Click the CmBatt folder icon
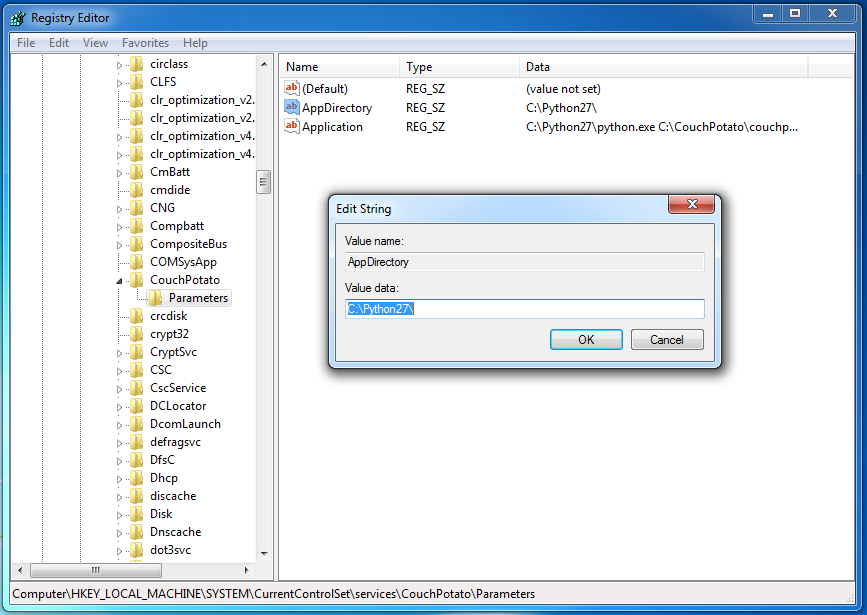 point(137,172)
